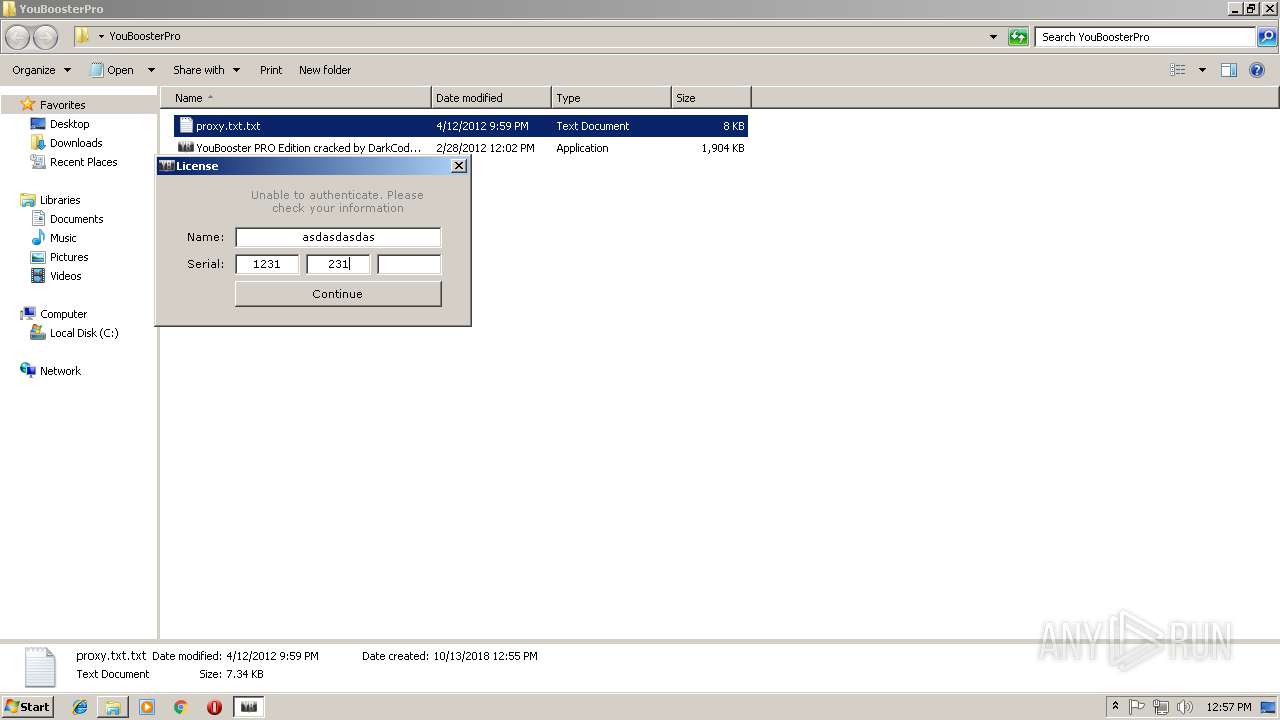Screen dimensions: 1280x720
Task: Open the Start menu
Action: pos(27,707)
